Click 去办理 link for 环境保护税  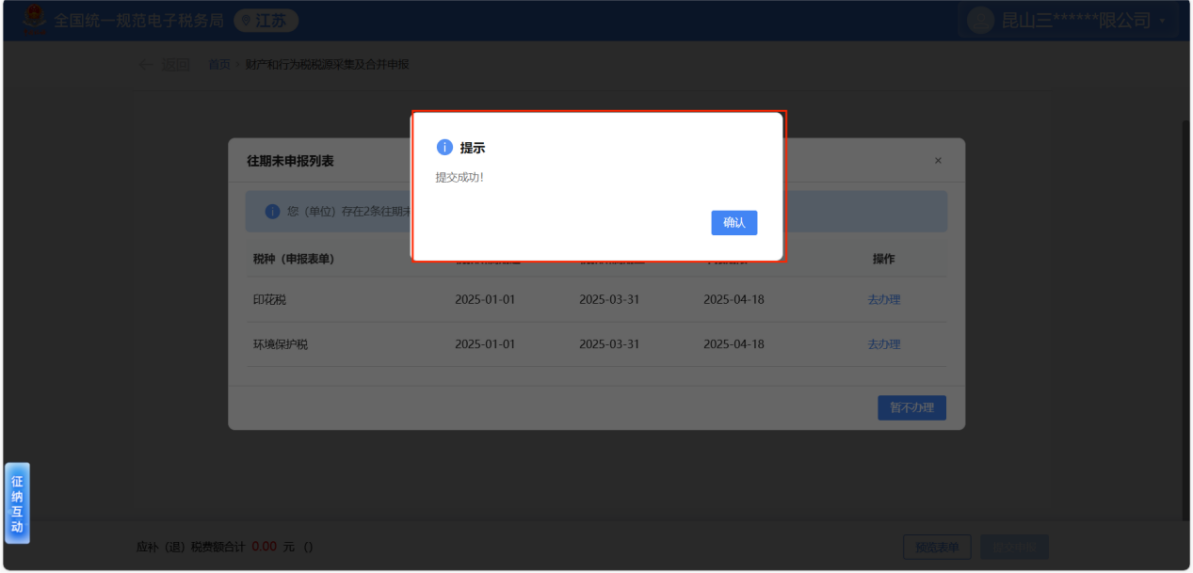[883, 344]
